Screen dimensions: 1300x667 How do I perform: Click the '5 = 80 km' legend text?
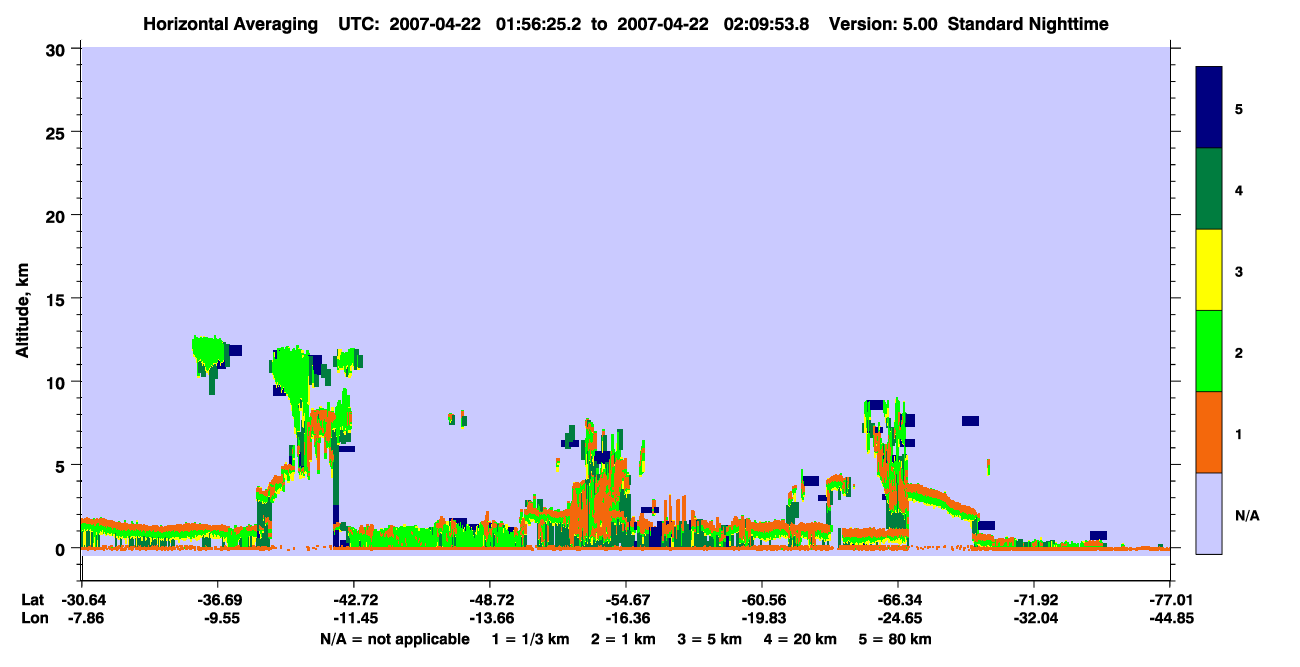pos(894,639)
